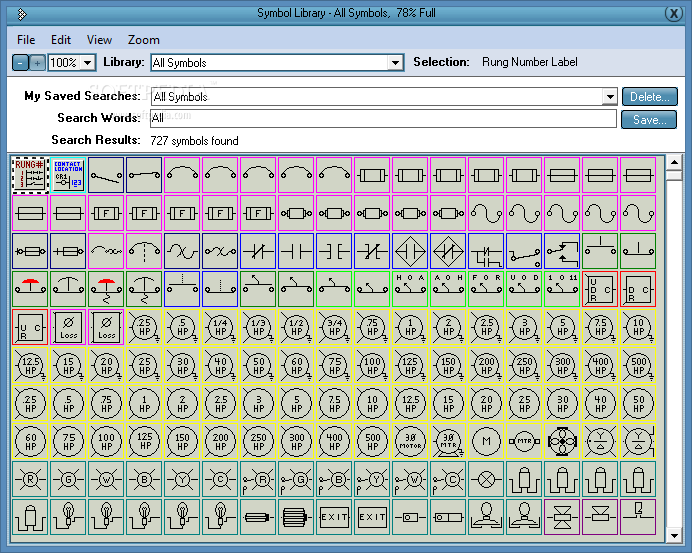
Task: Select the first EXIT sign symbol
Action: 334,517
